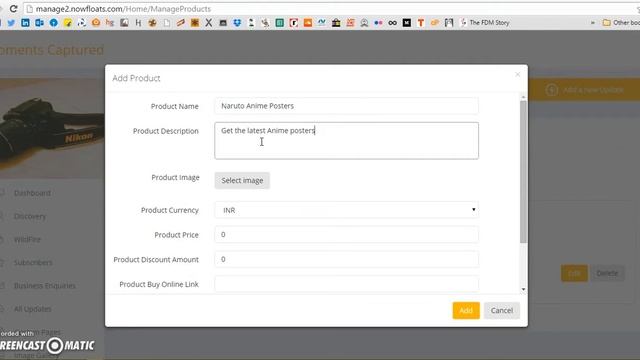Open the 'hg' bookmark icon
This screenshot has width=640, height=360.
click(x=110, y=23)
